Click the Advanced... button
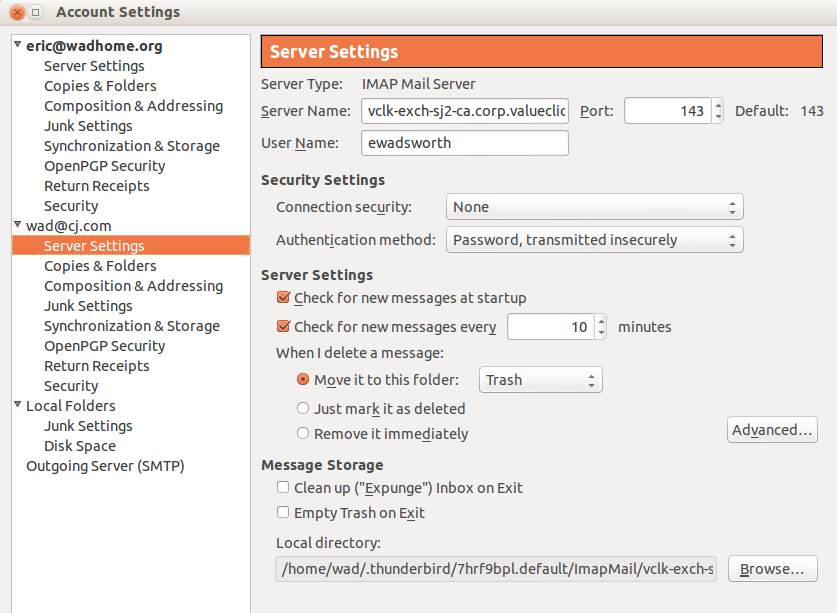This screenshot has width=837, height=613. pyautogui.click(x=771, y=430)
